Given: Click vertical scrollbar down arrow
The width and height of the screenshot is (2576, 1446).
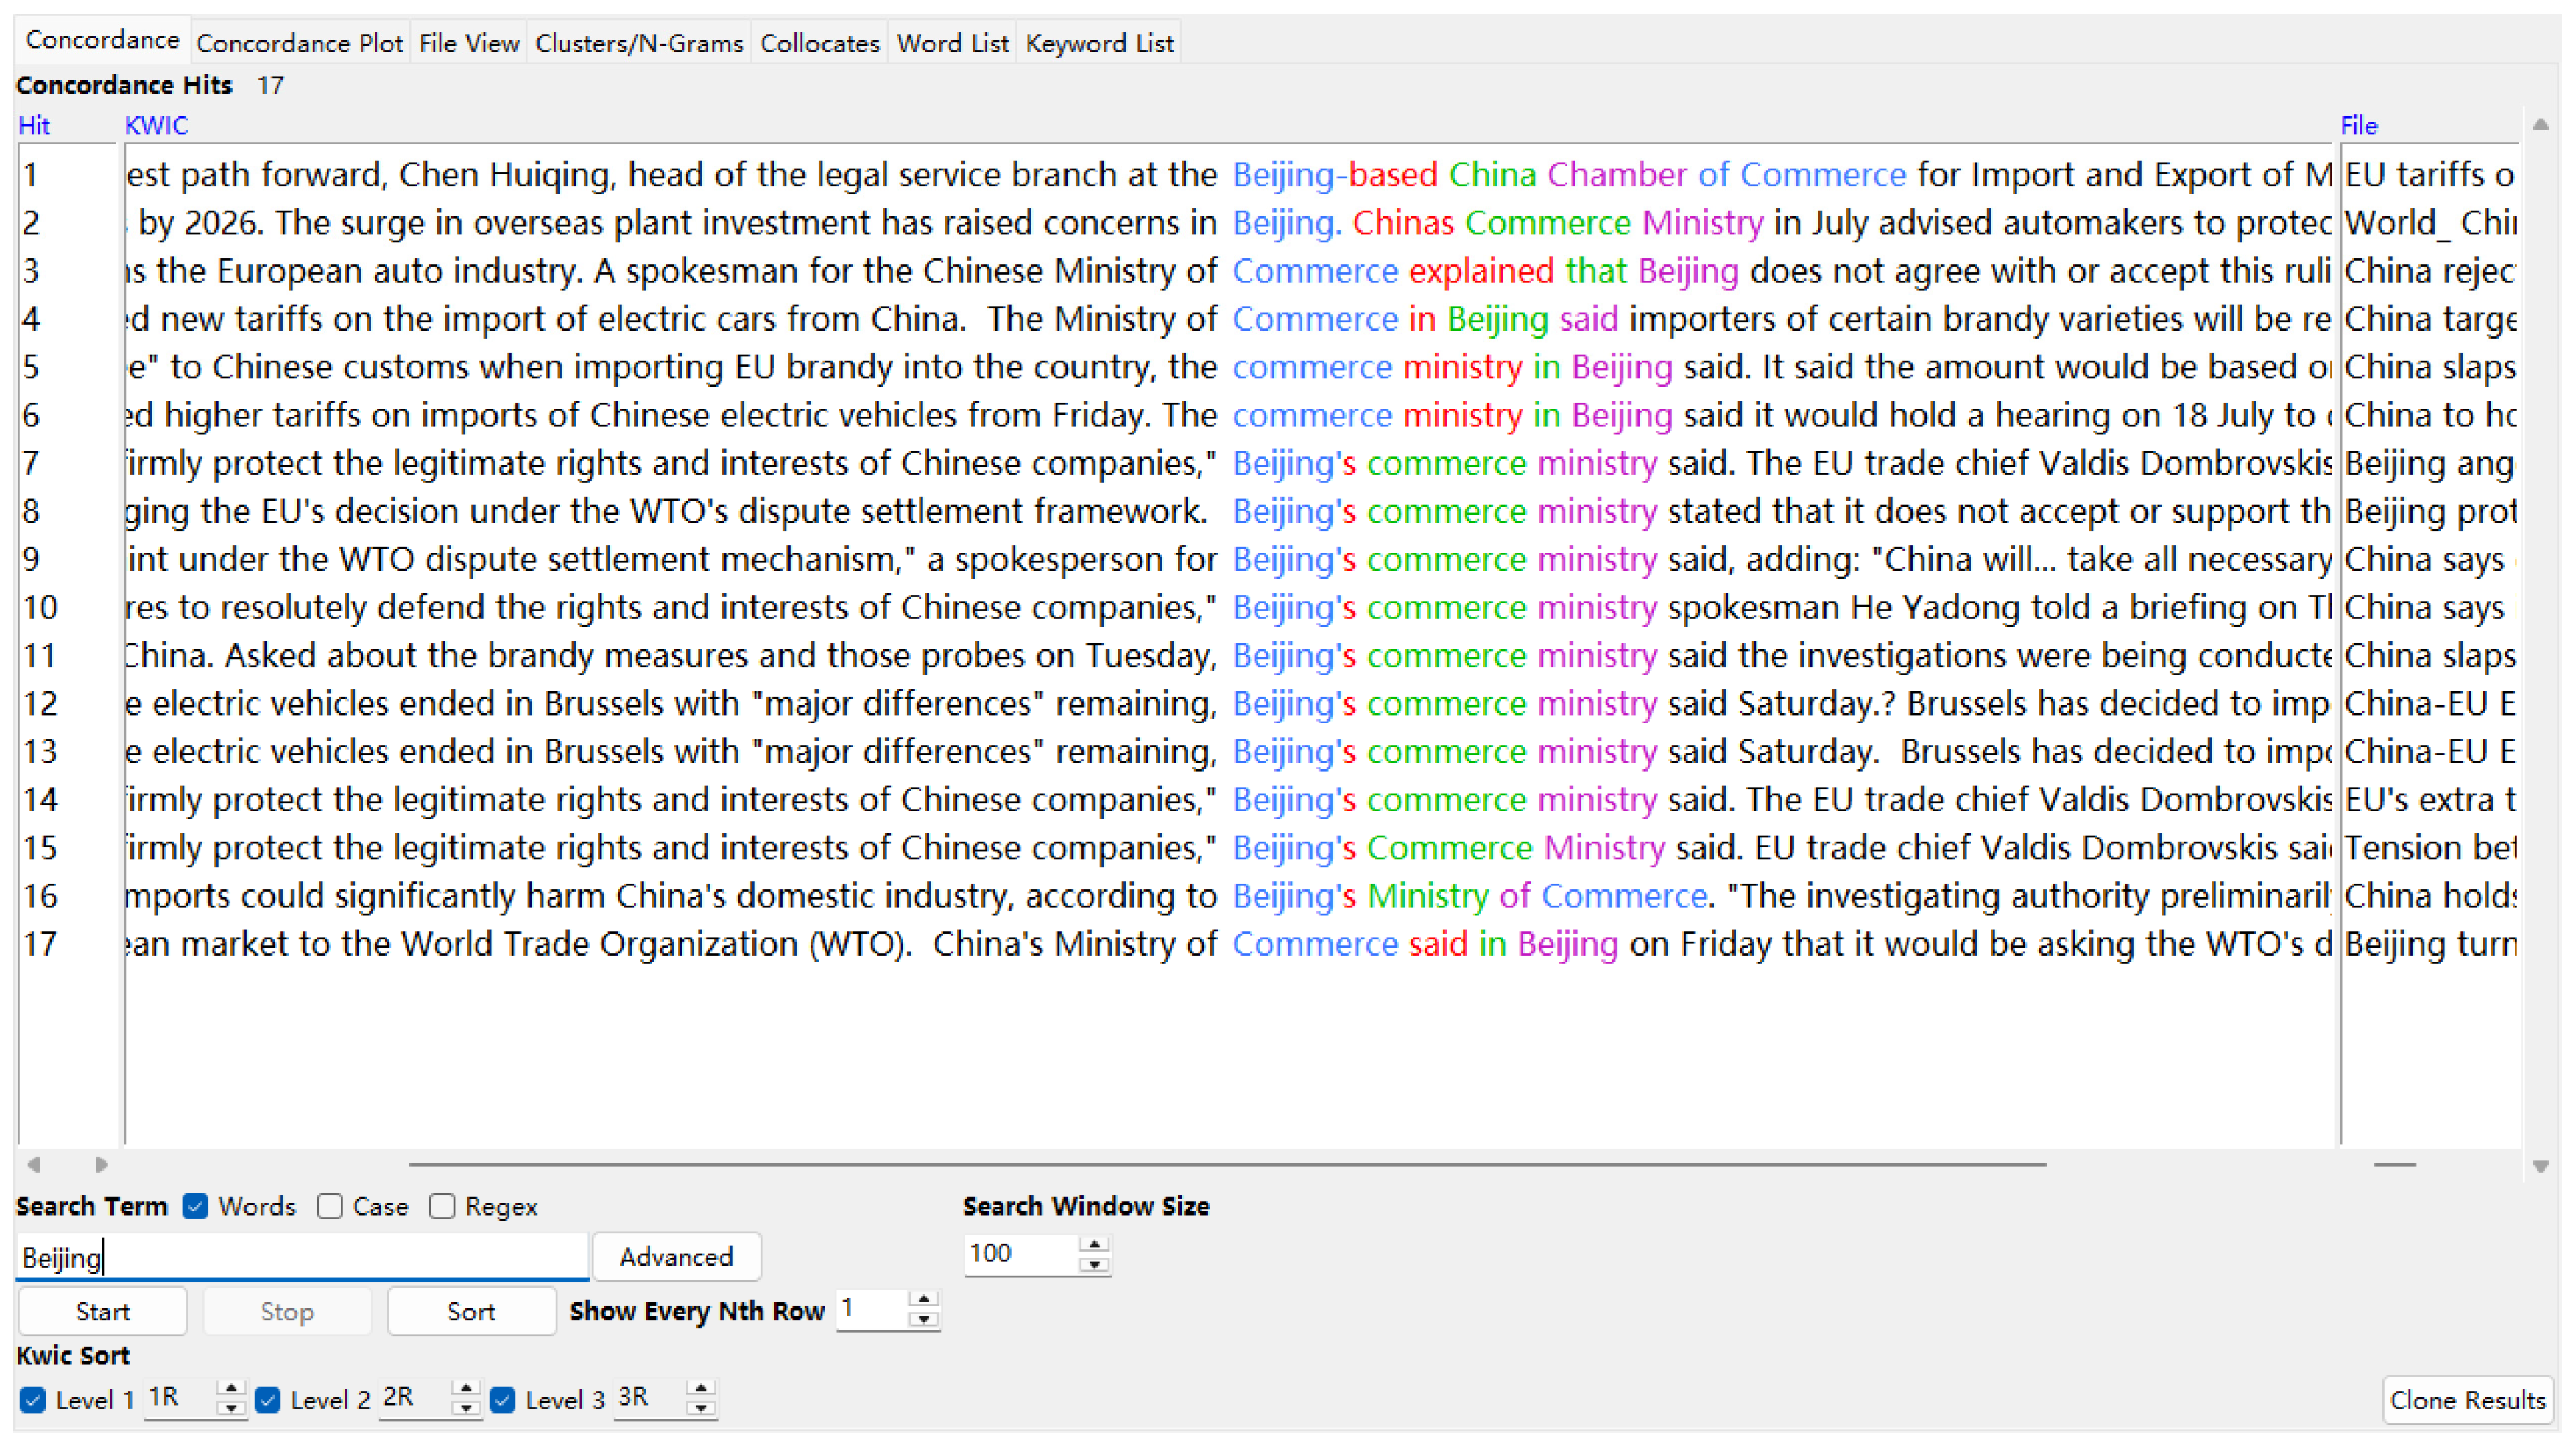Looking at the screenshot, I should pyautogui.click(x=2539, y=1166).
